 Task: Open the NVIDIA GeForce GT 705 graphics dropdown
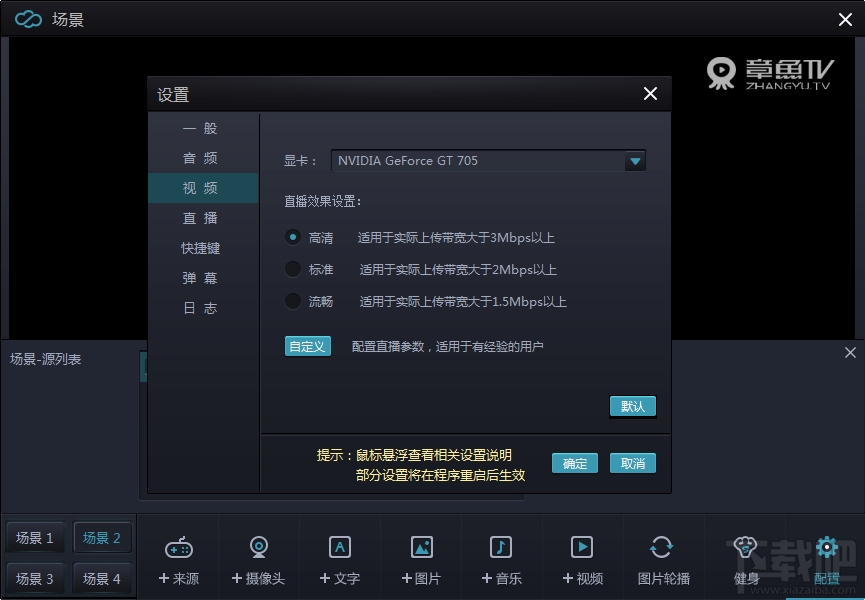(637, 160)
